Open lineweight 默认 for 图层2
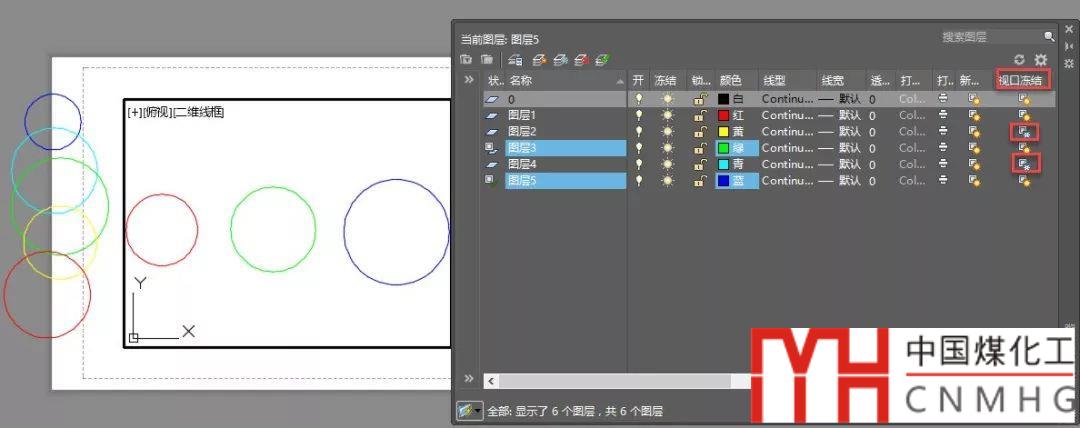1080x428 pixels. pos(840,132)
